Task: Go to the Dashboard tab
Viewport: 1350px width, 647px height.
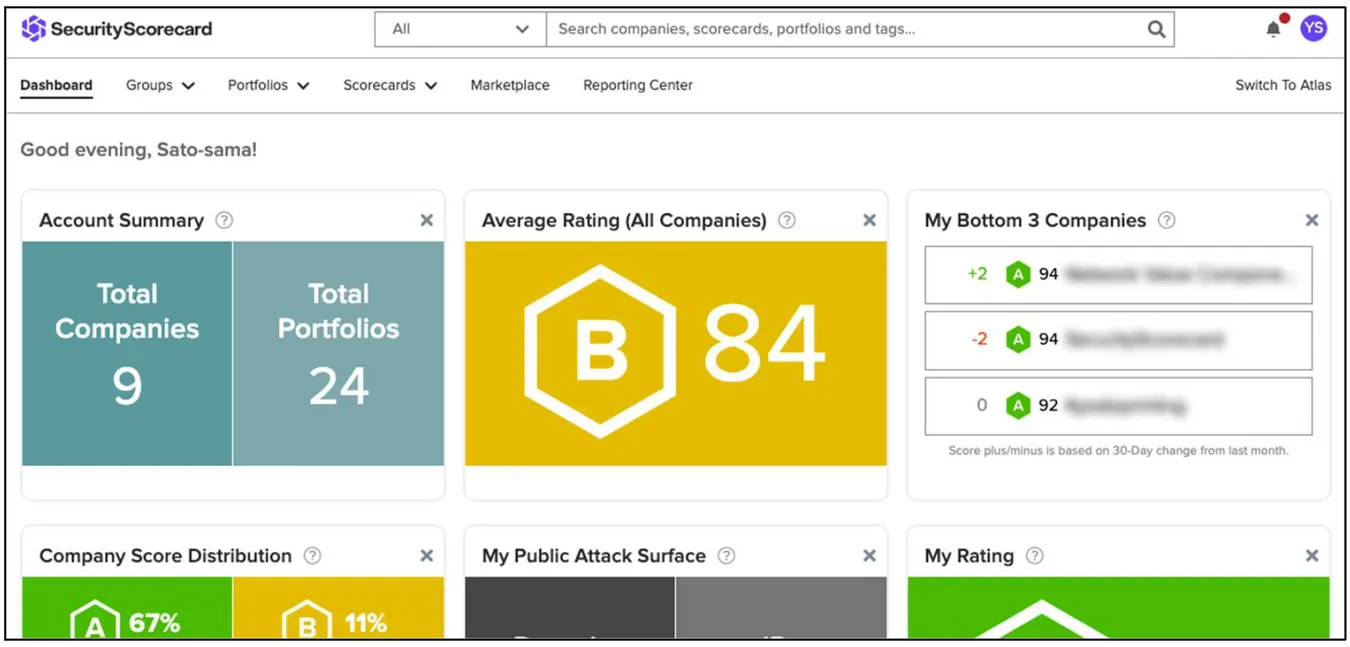Action: (56, 85)
